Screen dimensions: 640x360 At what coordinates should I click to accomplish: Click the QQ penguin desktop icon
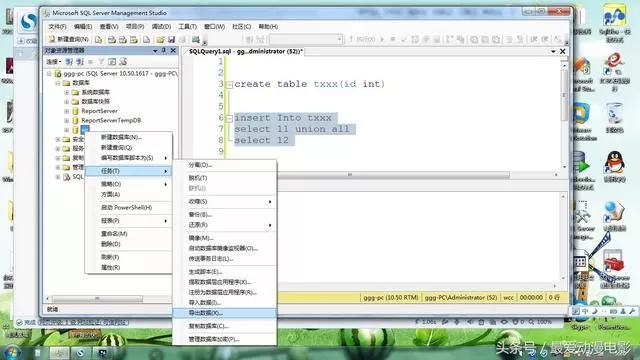(x=614, y=162)
